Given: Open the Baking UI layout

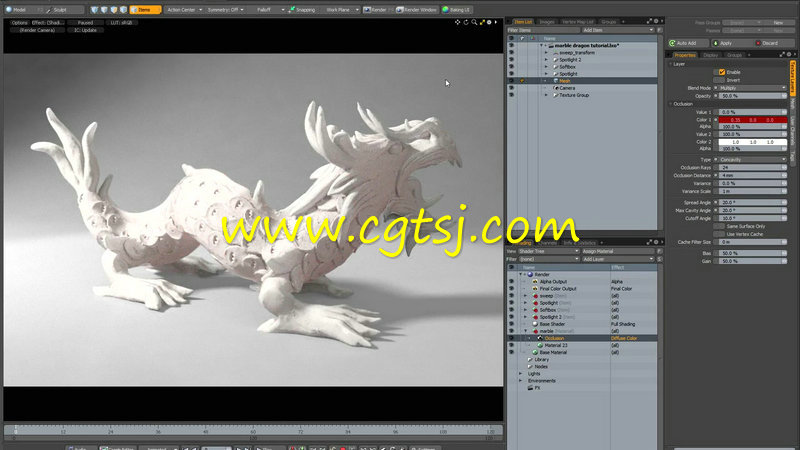Looking at the screenshot, I should [456, 10].
